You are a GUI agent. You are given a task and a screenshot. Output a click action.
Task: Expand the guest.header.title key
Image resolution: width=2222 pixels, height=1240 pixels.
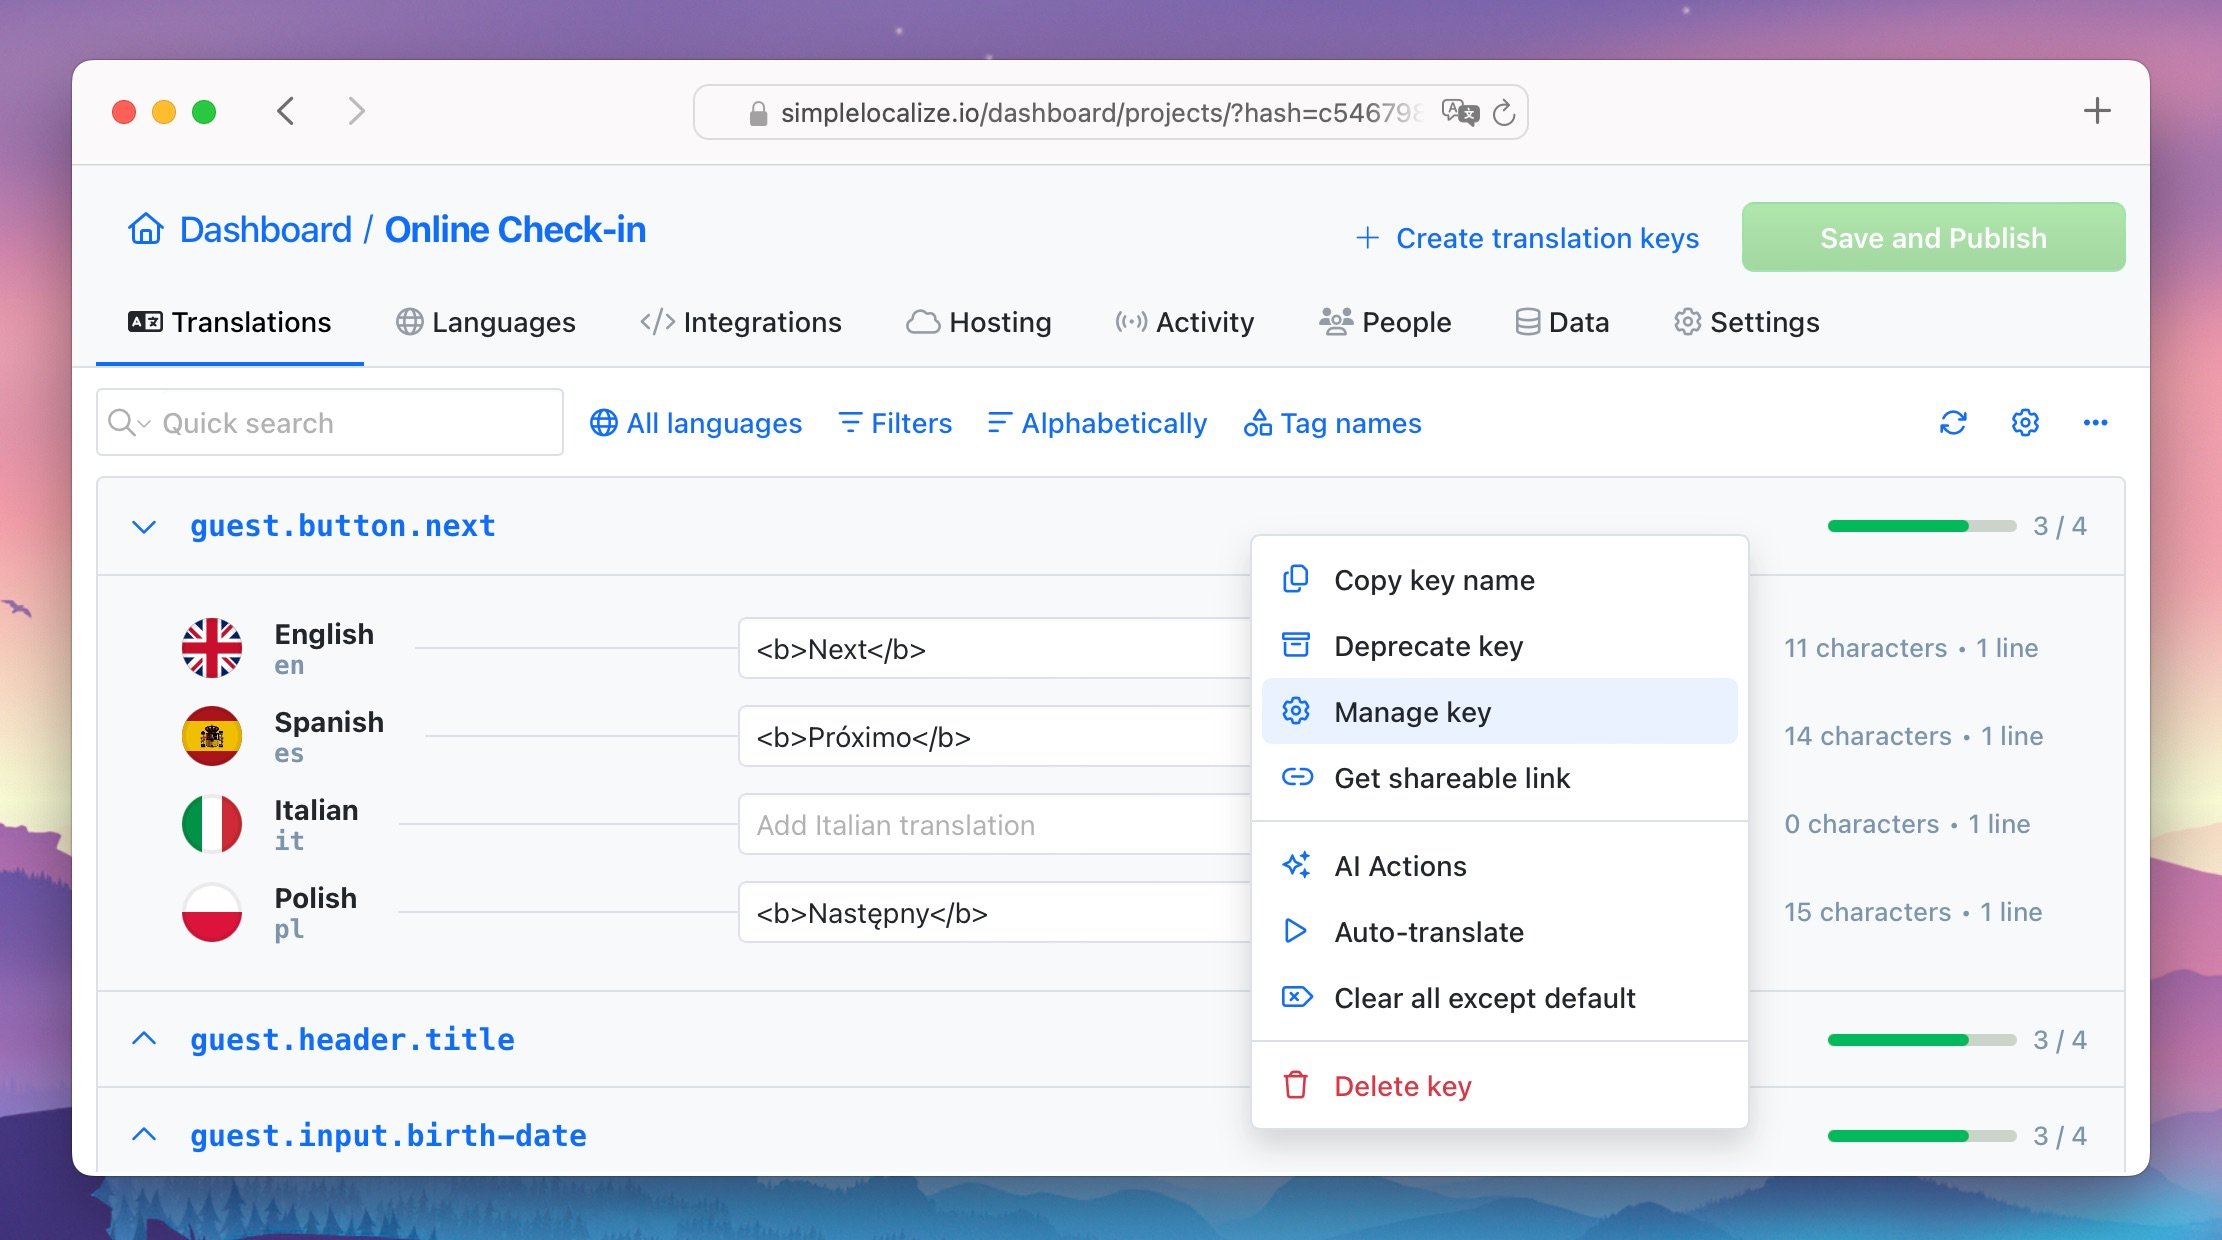click(x=145, y=1039)
